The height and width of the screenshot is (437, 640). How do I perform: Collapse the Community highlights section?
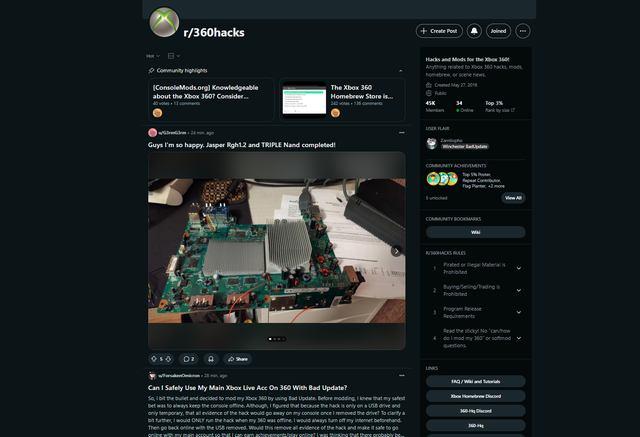(x=400, y=71)
